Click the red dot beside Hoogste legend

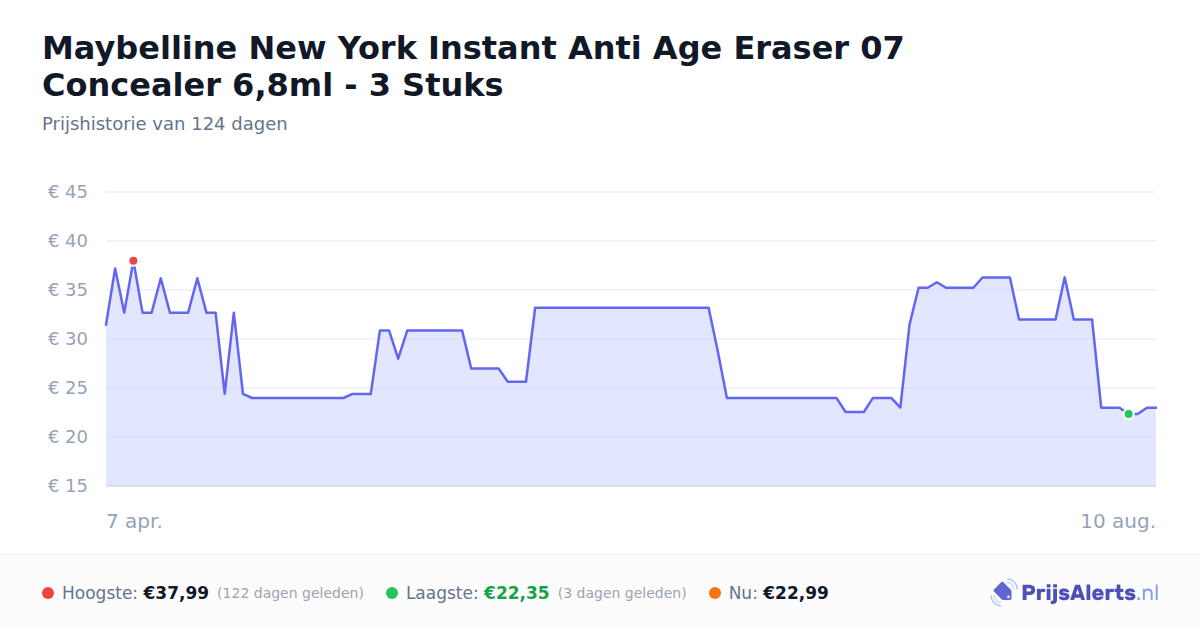pos(48,593)
